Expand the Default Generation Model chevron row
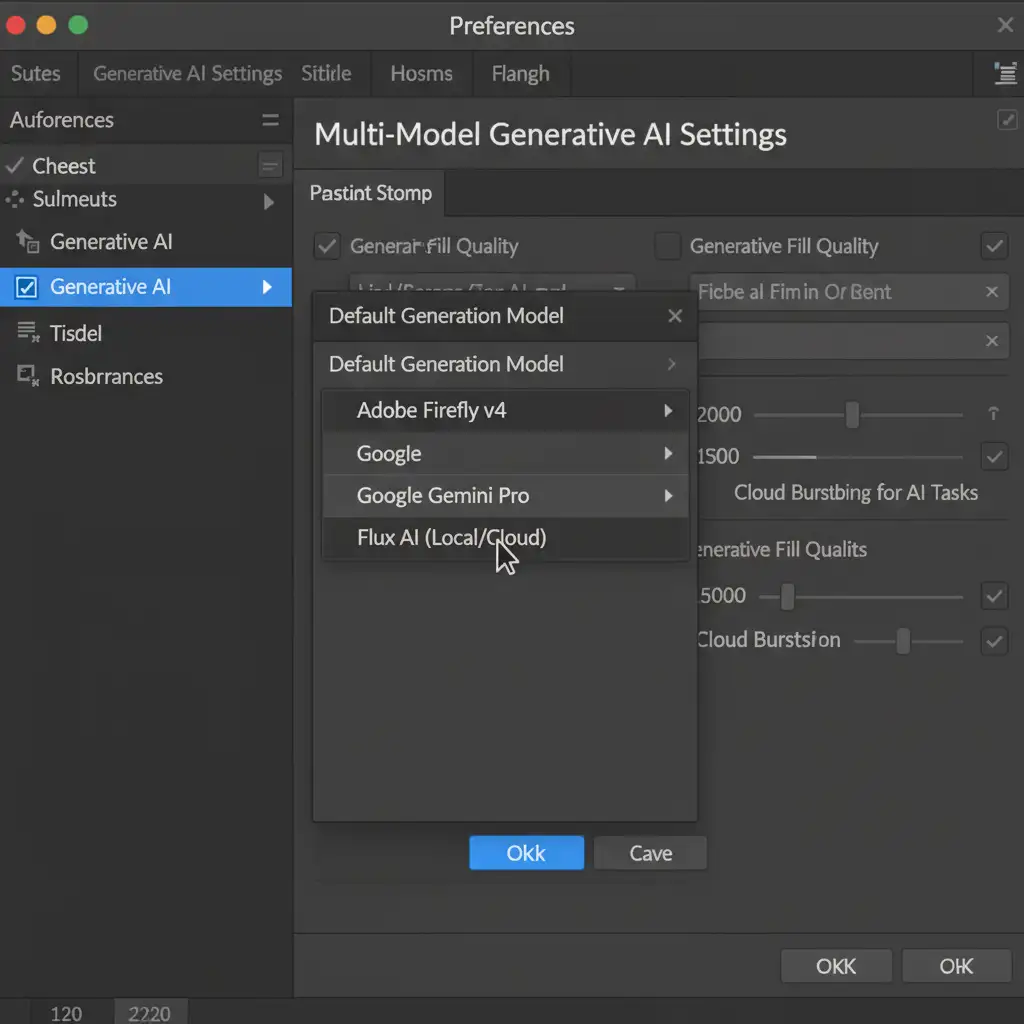Screen dimensions: 1024x1024 tap(671, 365)
